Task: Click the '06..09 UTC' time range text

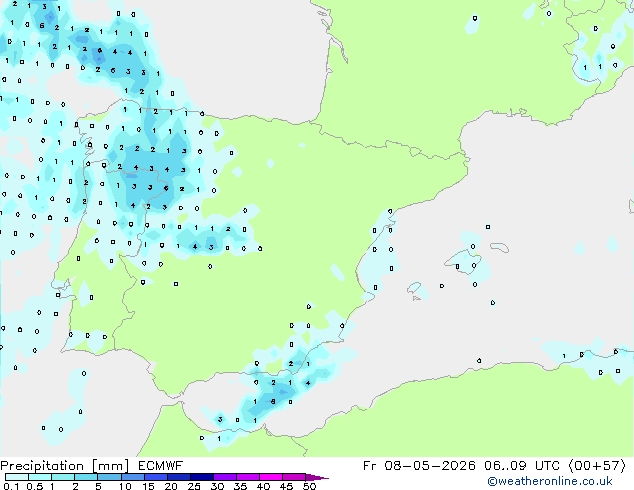Action: (522, 466)
